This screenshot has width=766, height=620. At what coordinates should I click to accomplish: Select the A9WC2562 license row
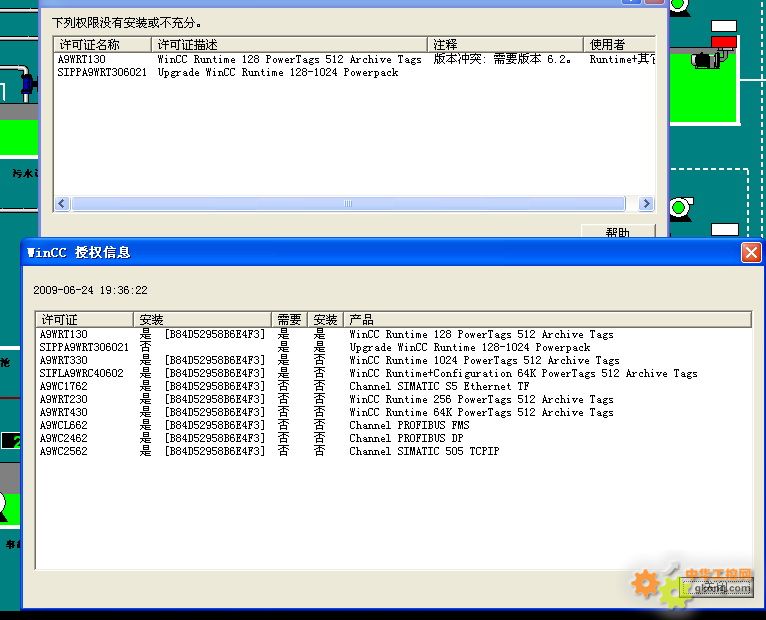(393, 451)
